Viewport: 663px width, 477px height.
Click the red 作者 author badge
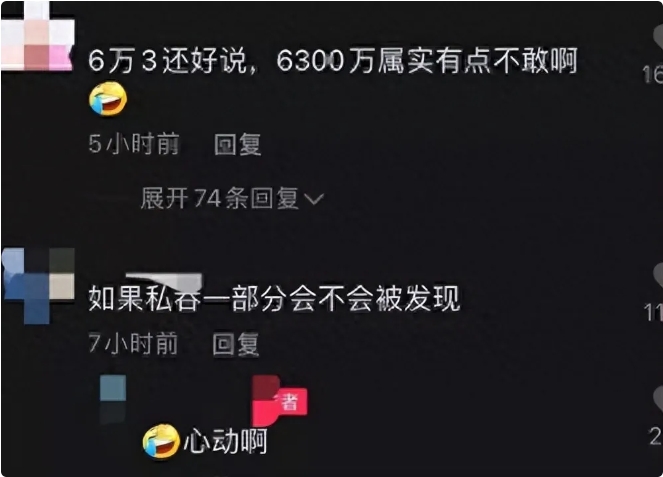click(x=289, y=402)
